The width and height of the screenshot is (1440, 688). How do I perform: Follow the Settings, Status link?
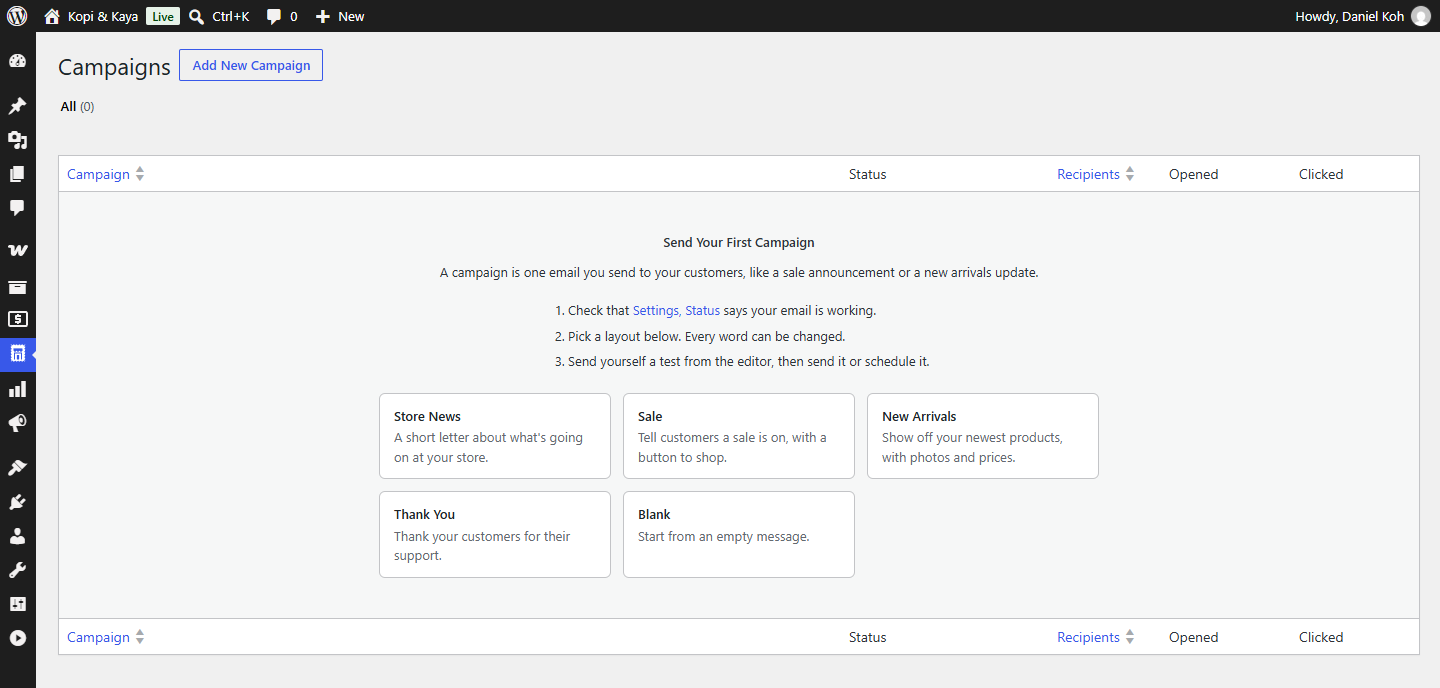(676, 310)
